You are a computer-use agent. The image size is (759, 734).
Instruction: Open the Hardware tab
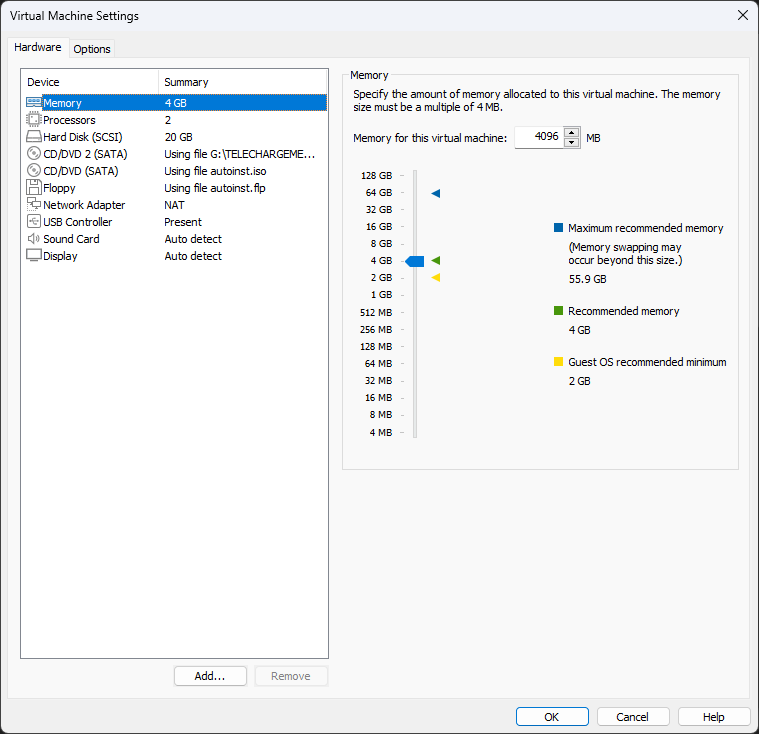tap(38, 48)
